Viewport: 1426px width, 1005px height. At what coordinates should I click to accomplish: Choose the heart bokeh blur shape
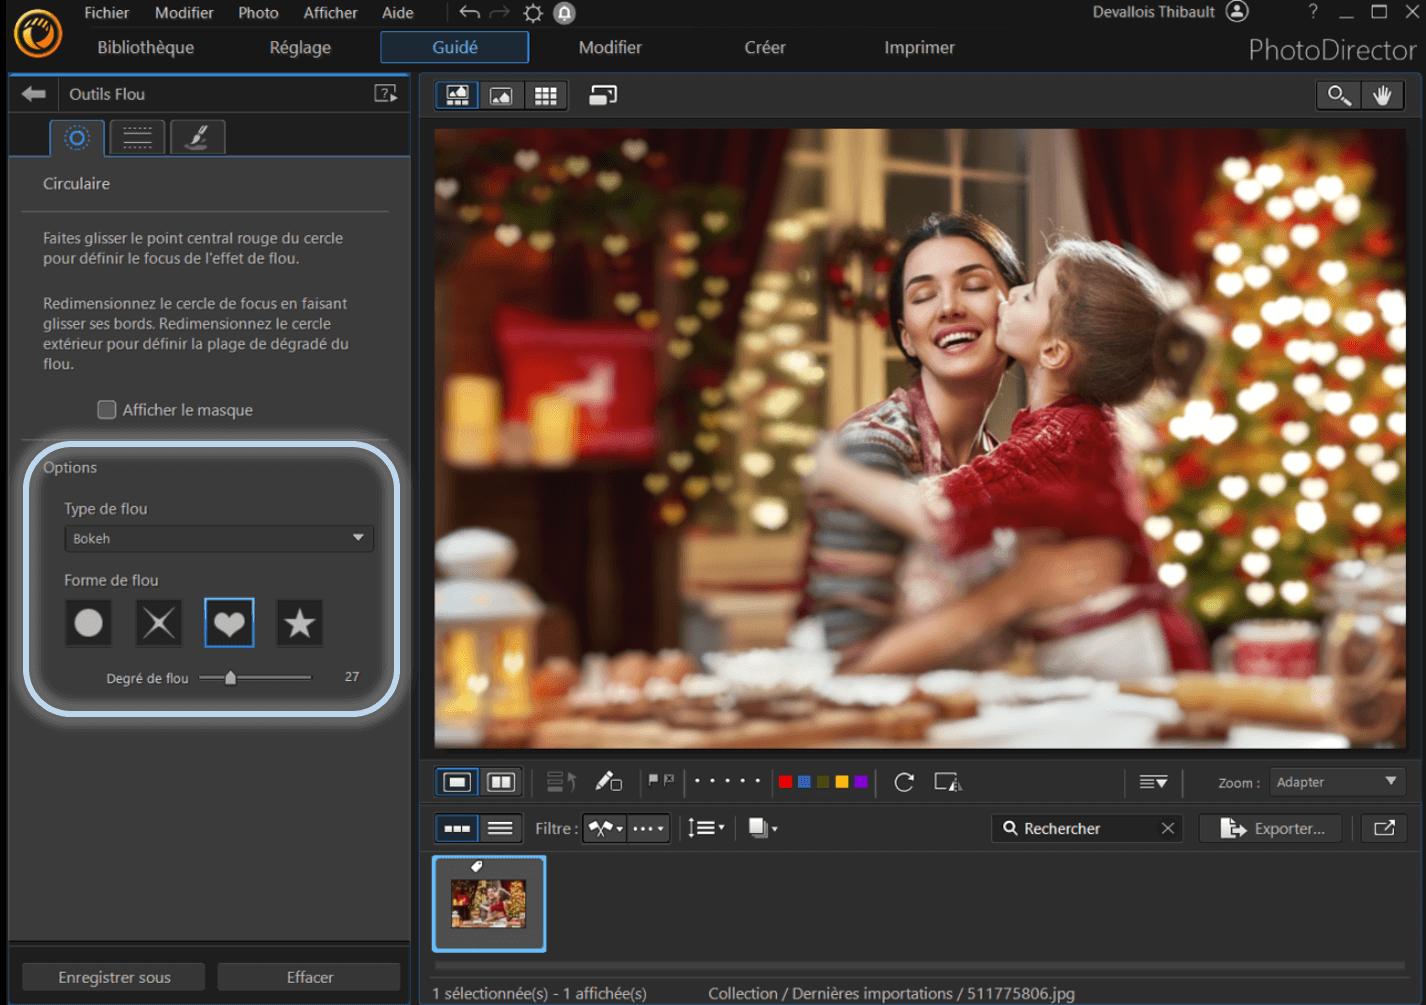[x=229, y=623]
